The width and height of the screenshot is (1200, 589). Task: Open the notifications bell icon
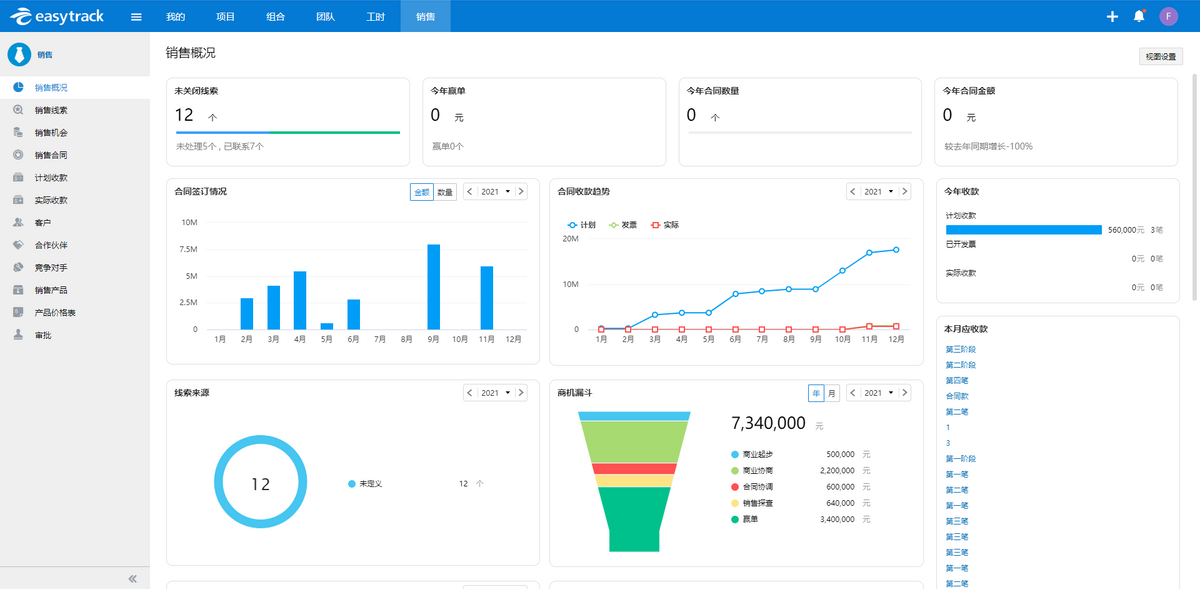pos(1139,16)
